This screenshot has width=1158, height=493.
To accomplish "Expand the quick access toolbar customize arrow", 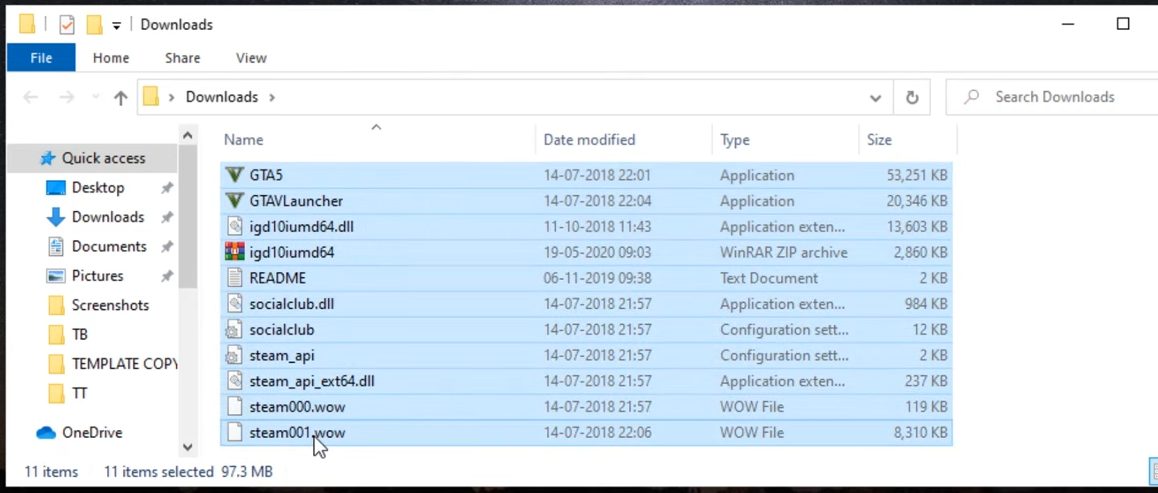I will (x=116, y=26).
